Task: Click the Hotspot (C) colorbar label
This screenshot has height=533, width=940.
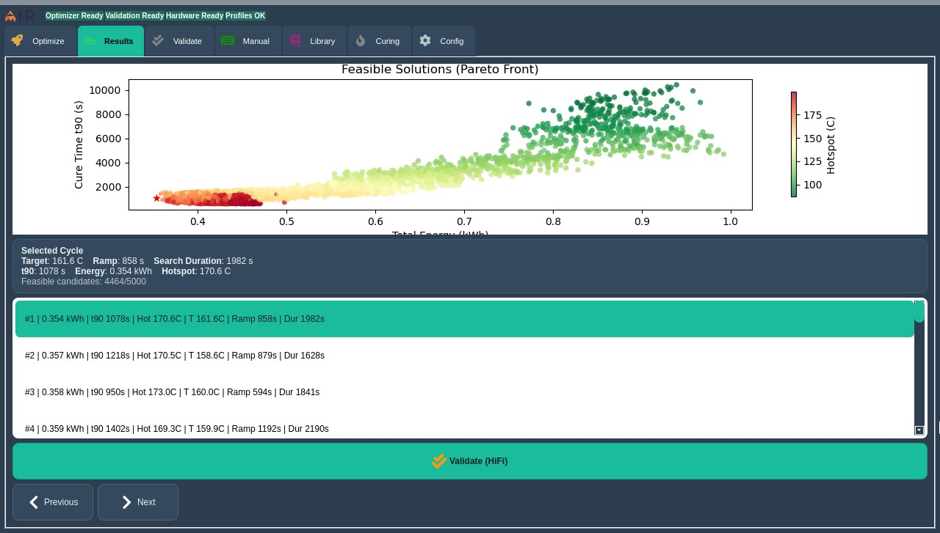Action: 830,145
